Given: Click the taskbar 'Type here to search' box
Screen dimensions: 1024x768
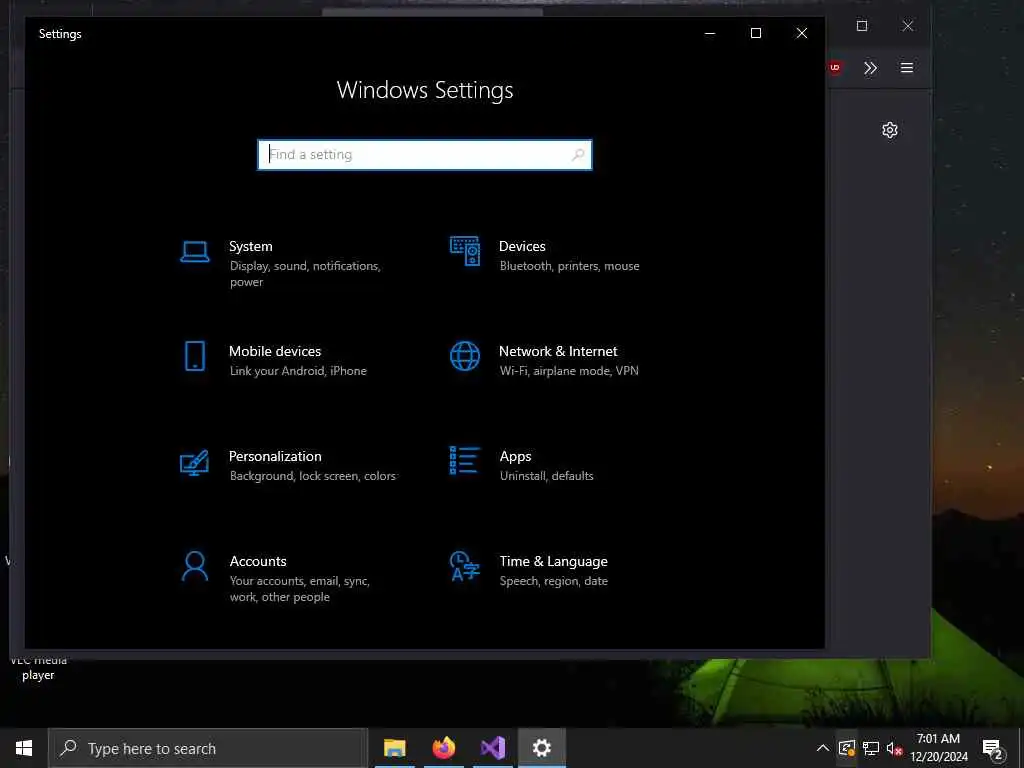Looking at the screenshot, I should click(208, 748).
